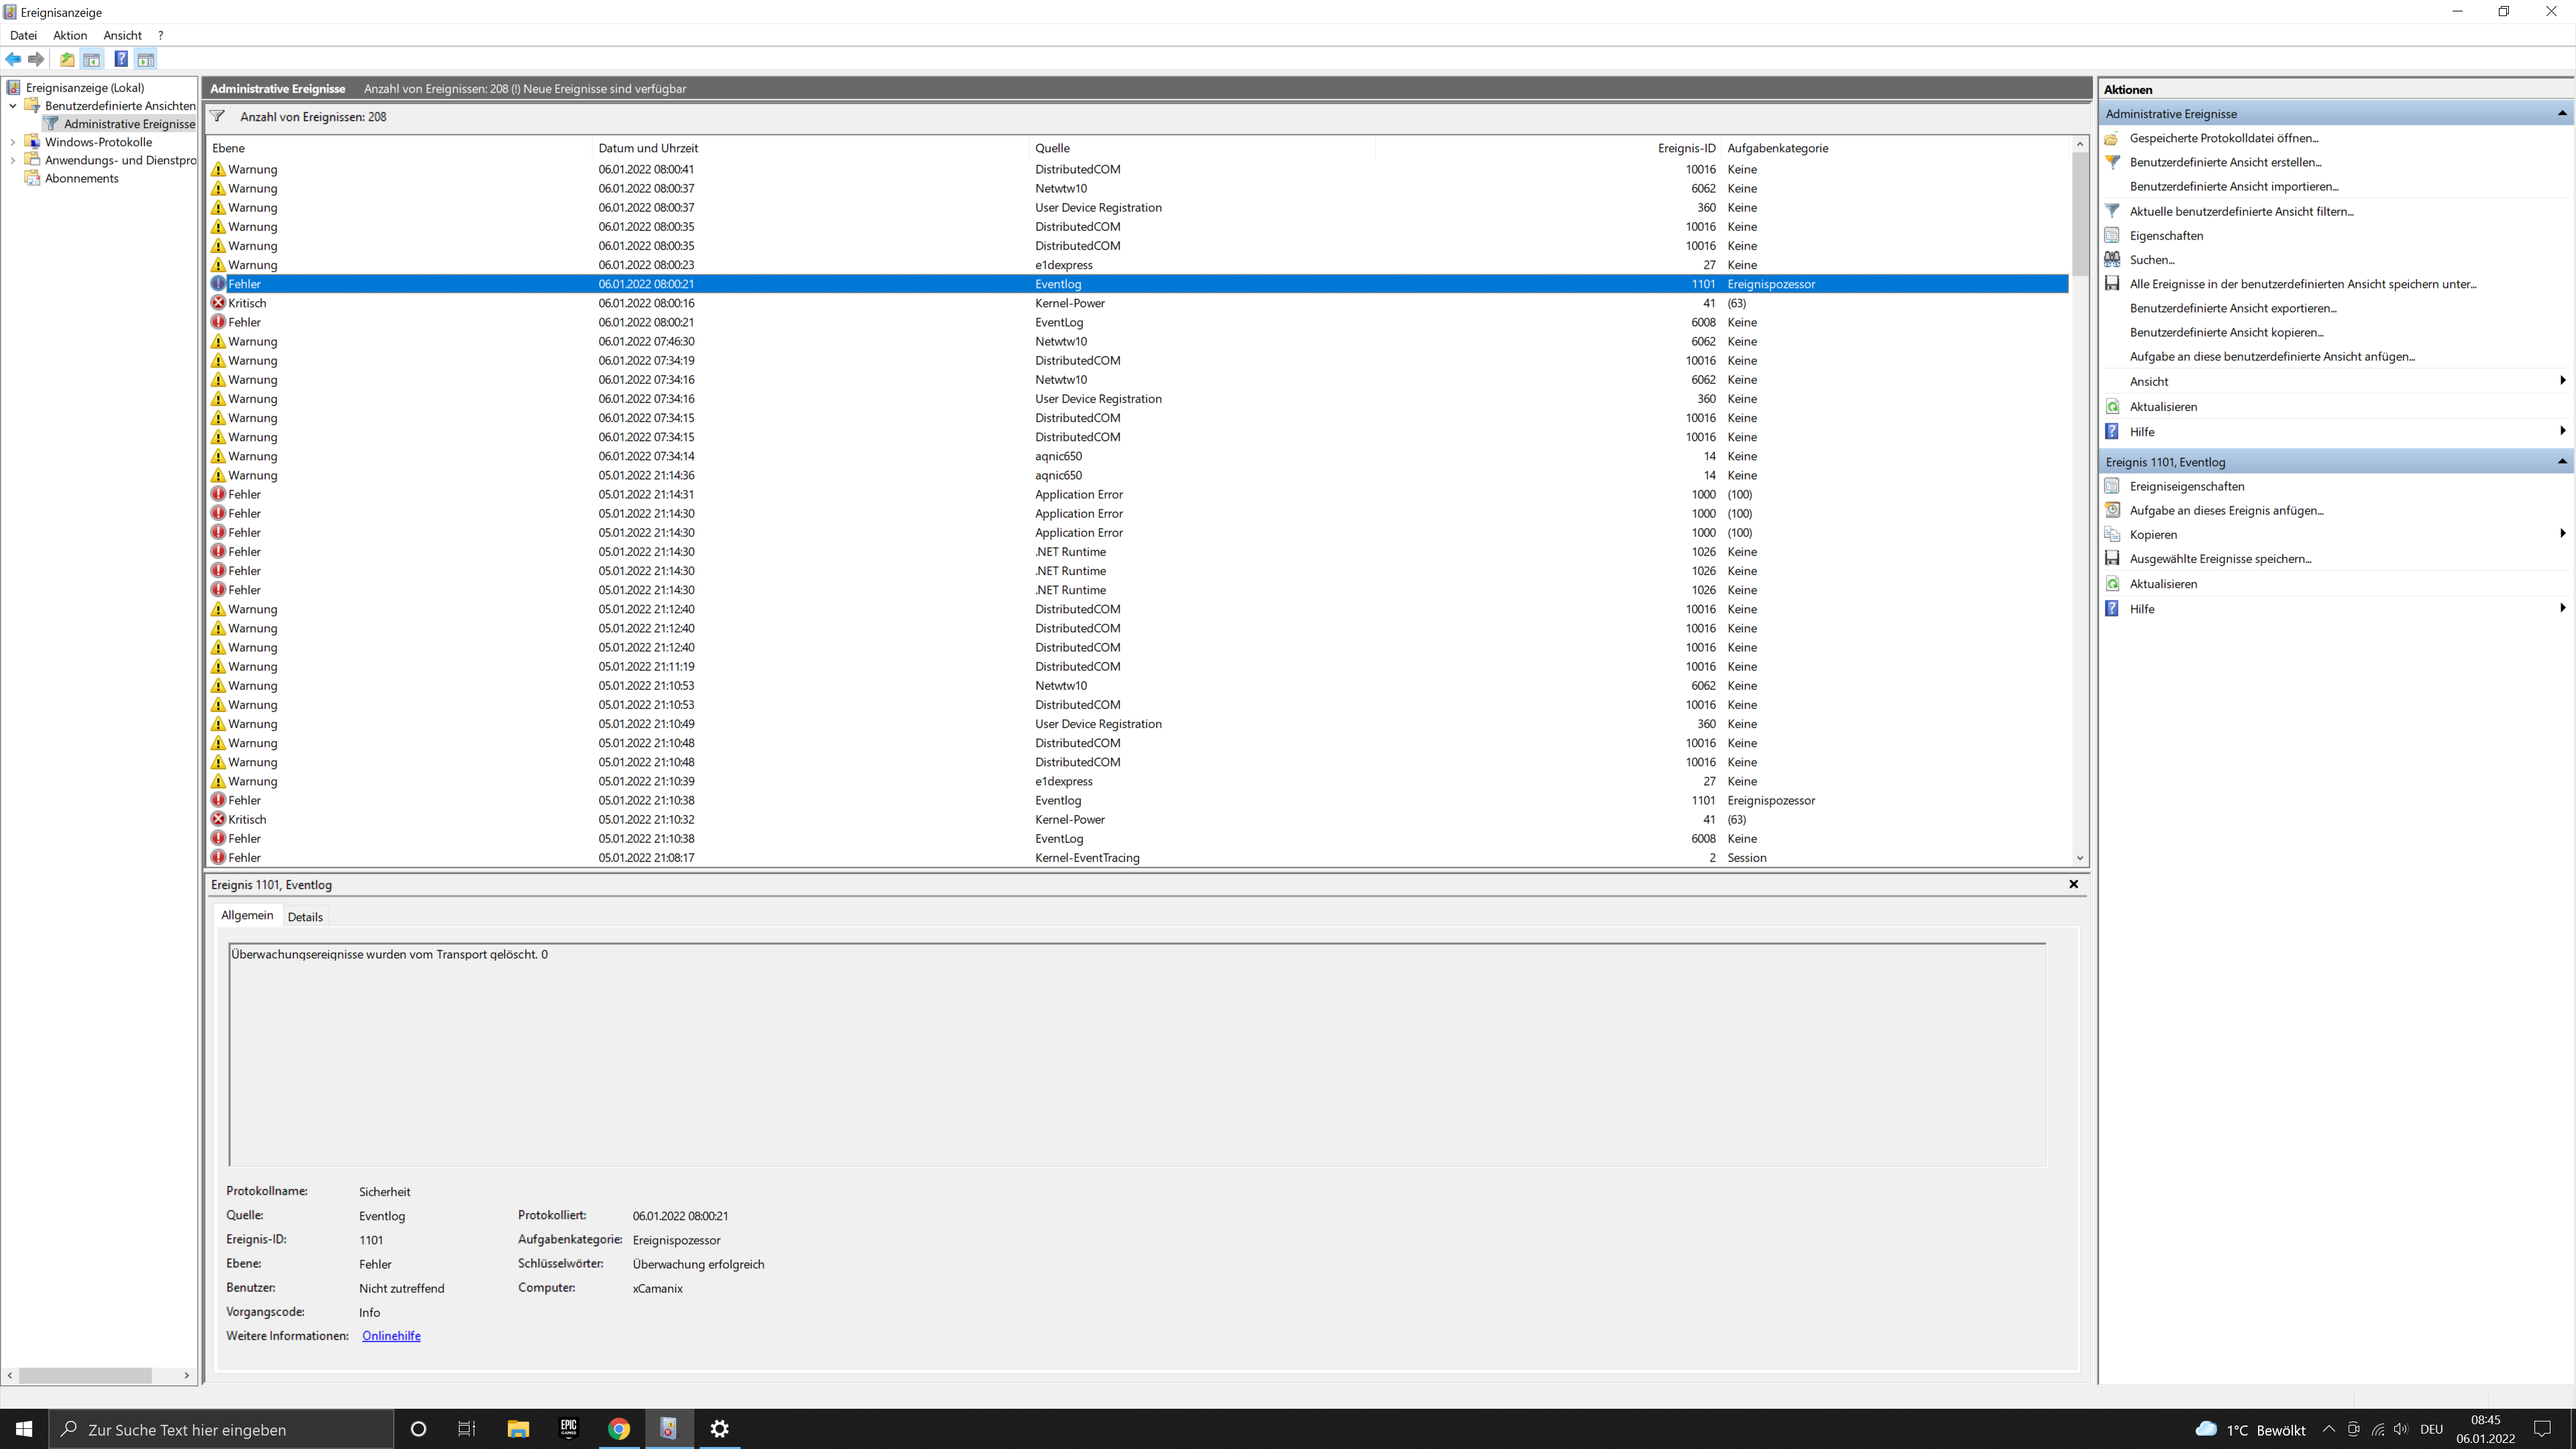
Task: Open the Onlinehilfe link
Action: [391, 1336]
